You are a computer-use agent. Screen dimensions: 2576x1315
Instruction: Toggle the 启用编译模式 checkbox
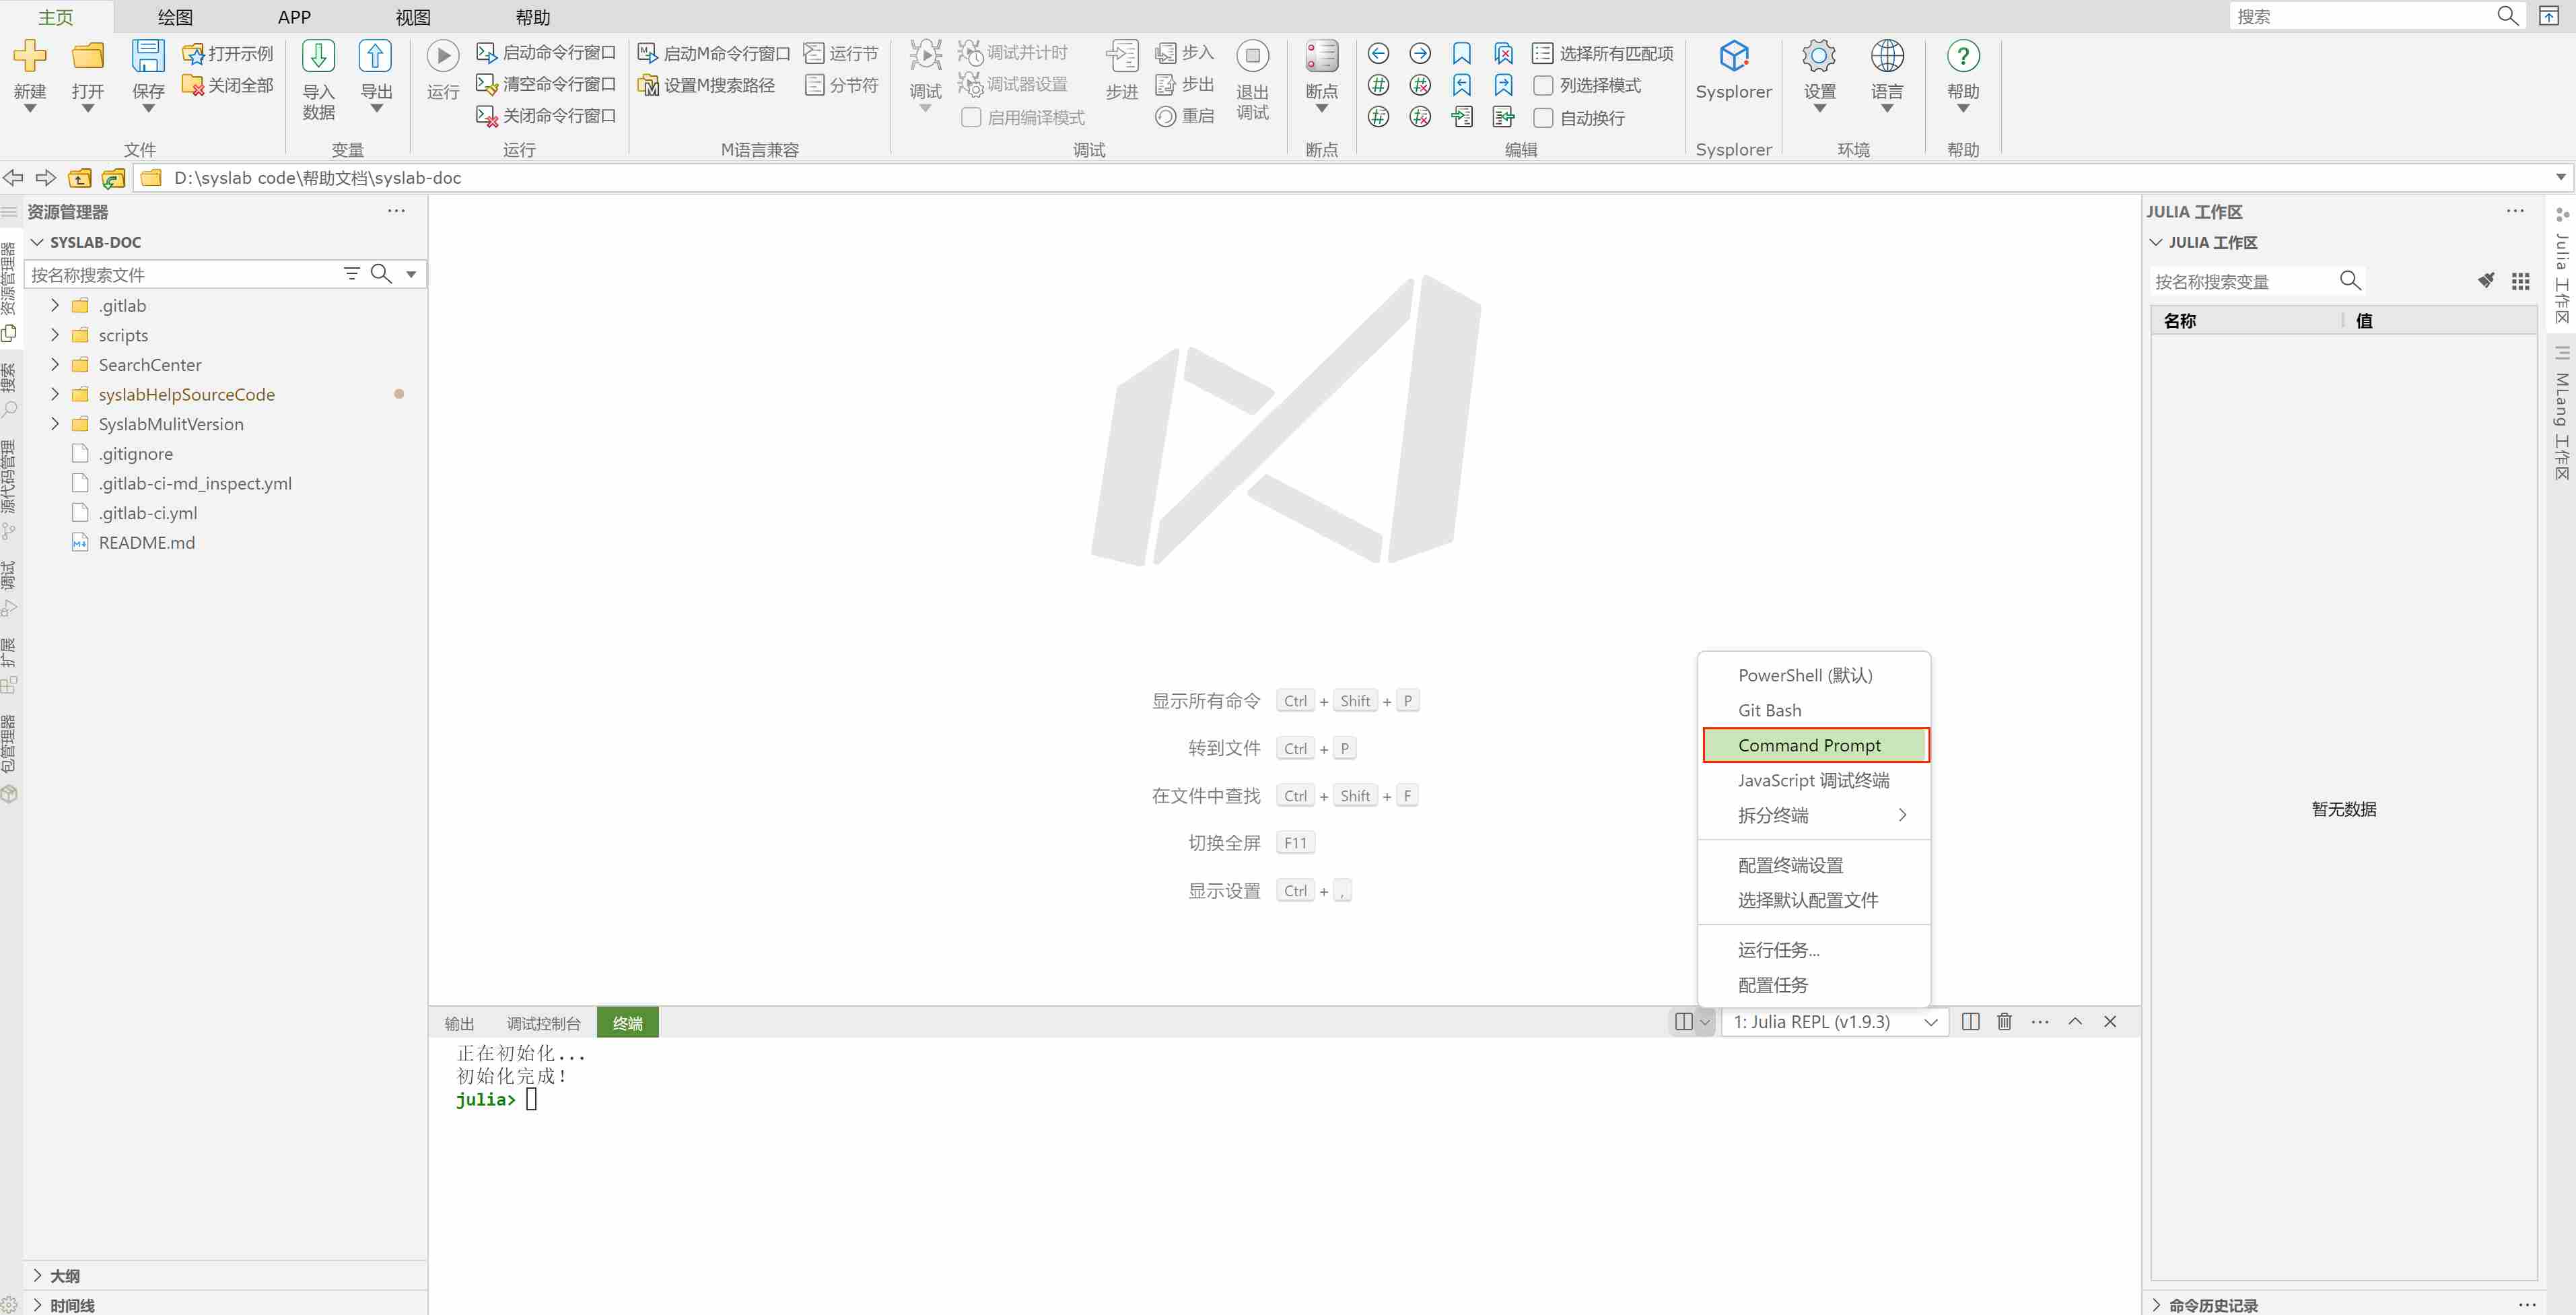(x=970, y=118)
